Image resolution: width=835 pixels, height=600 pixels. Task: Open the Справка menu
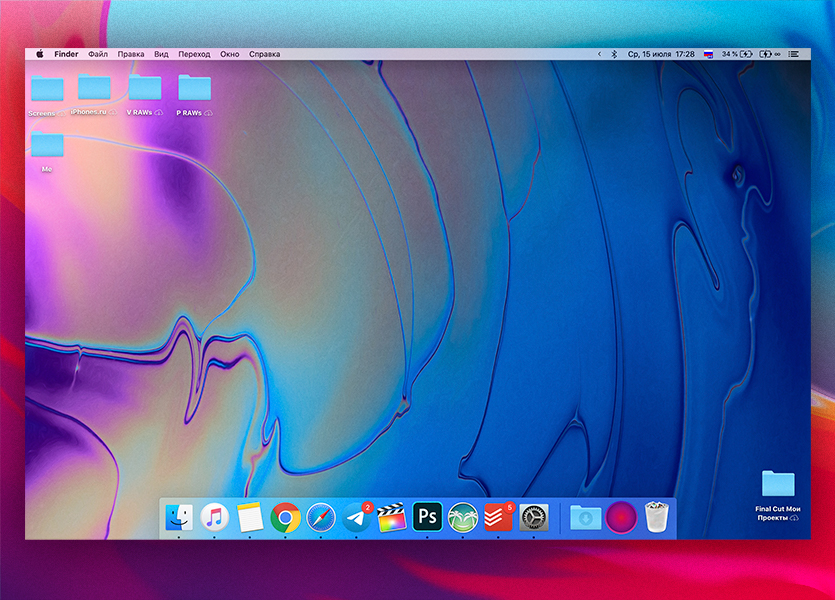click(264, 54)
